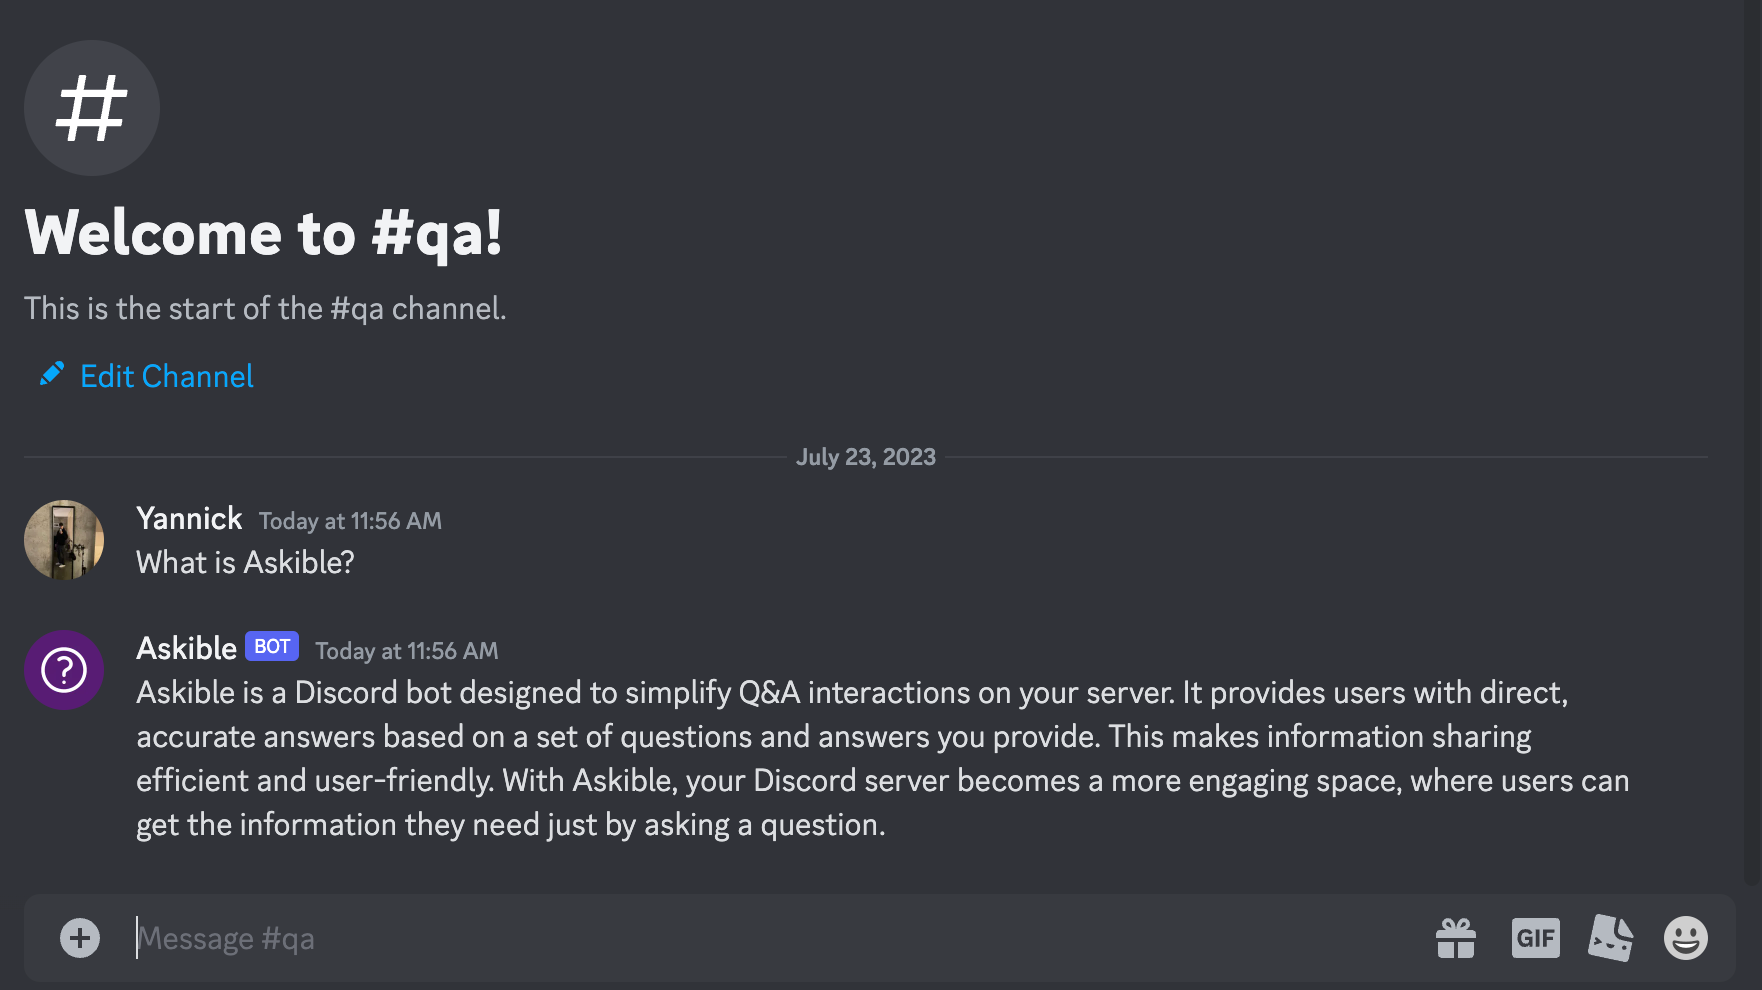The height and width of the screenshot is (990, 1762).
Task: Click the BOT badge next to Askible
Action: click(271, 646)
